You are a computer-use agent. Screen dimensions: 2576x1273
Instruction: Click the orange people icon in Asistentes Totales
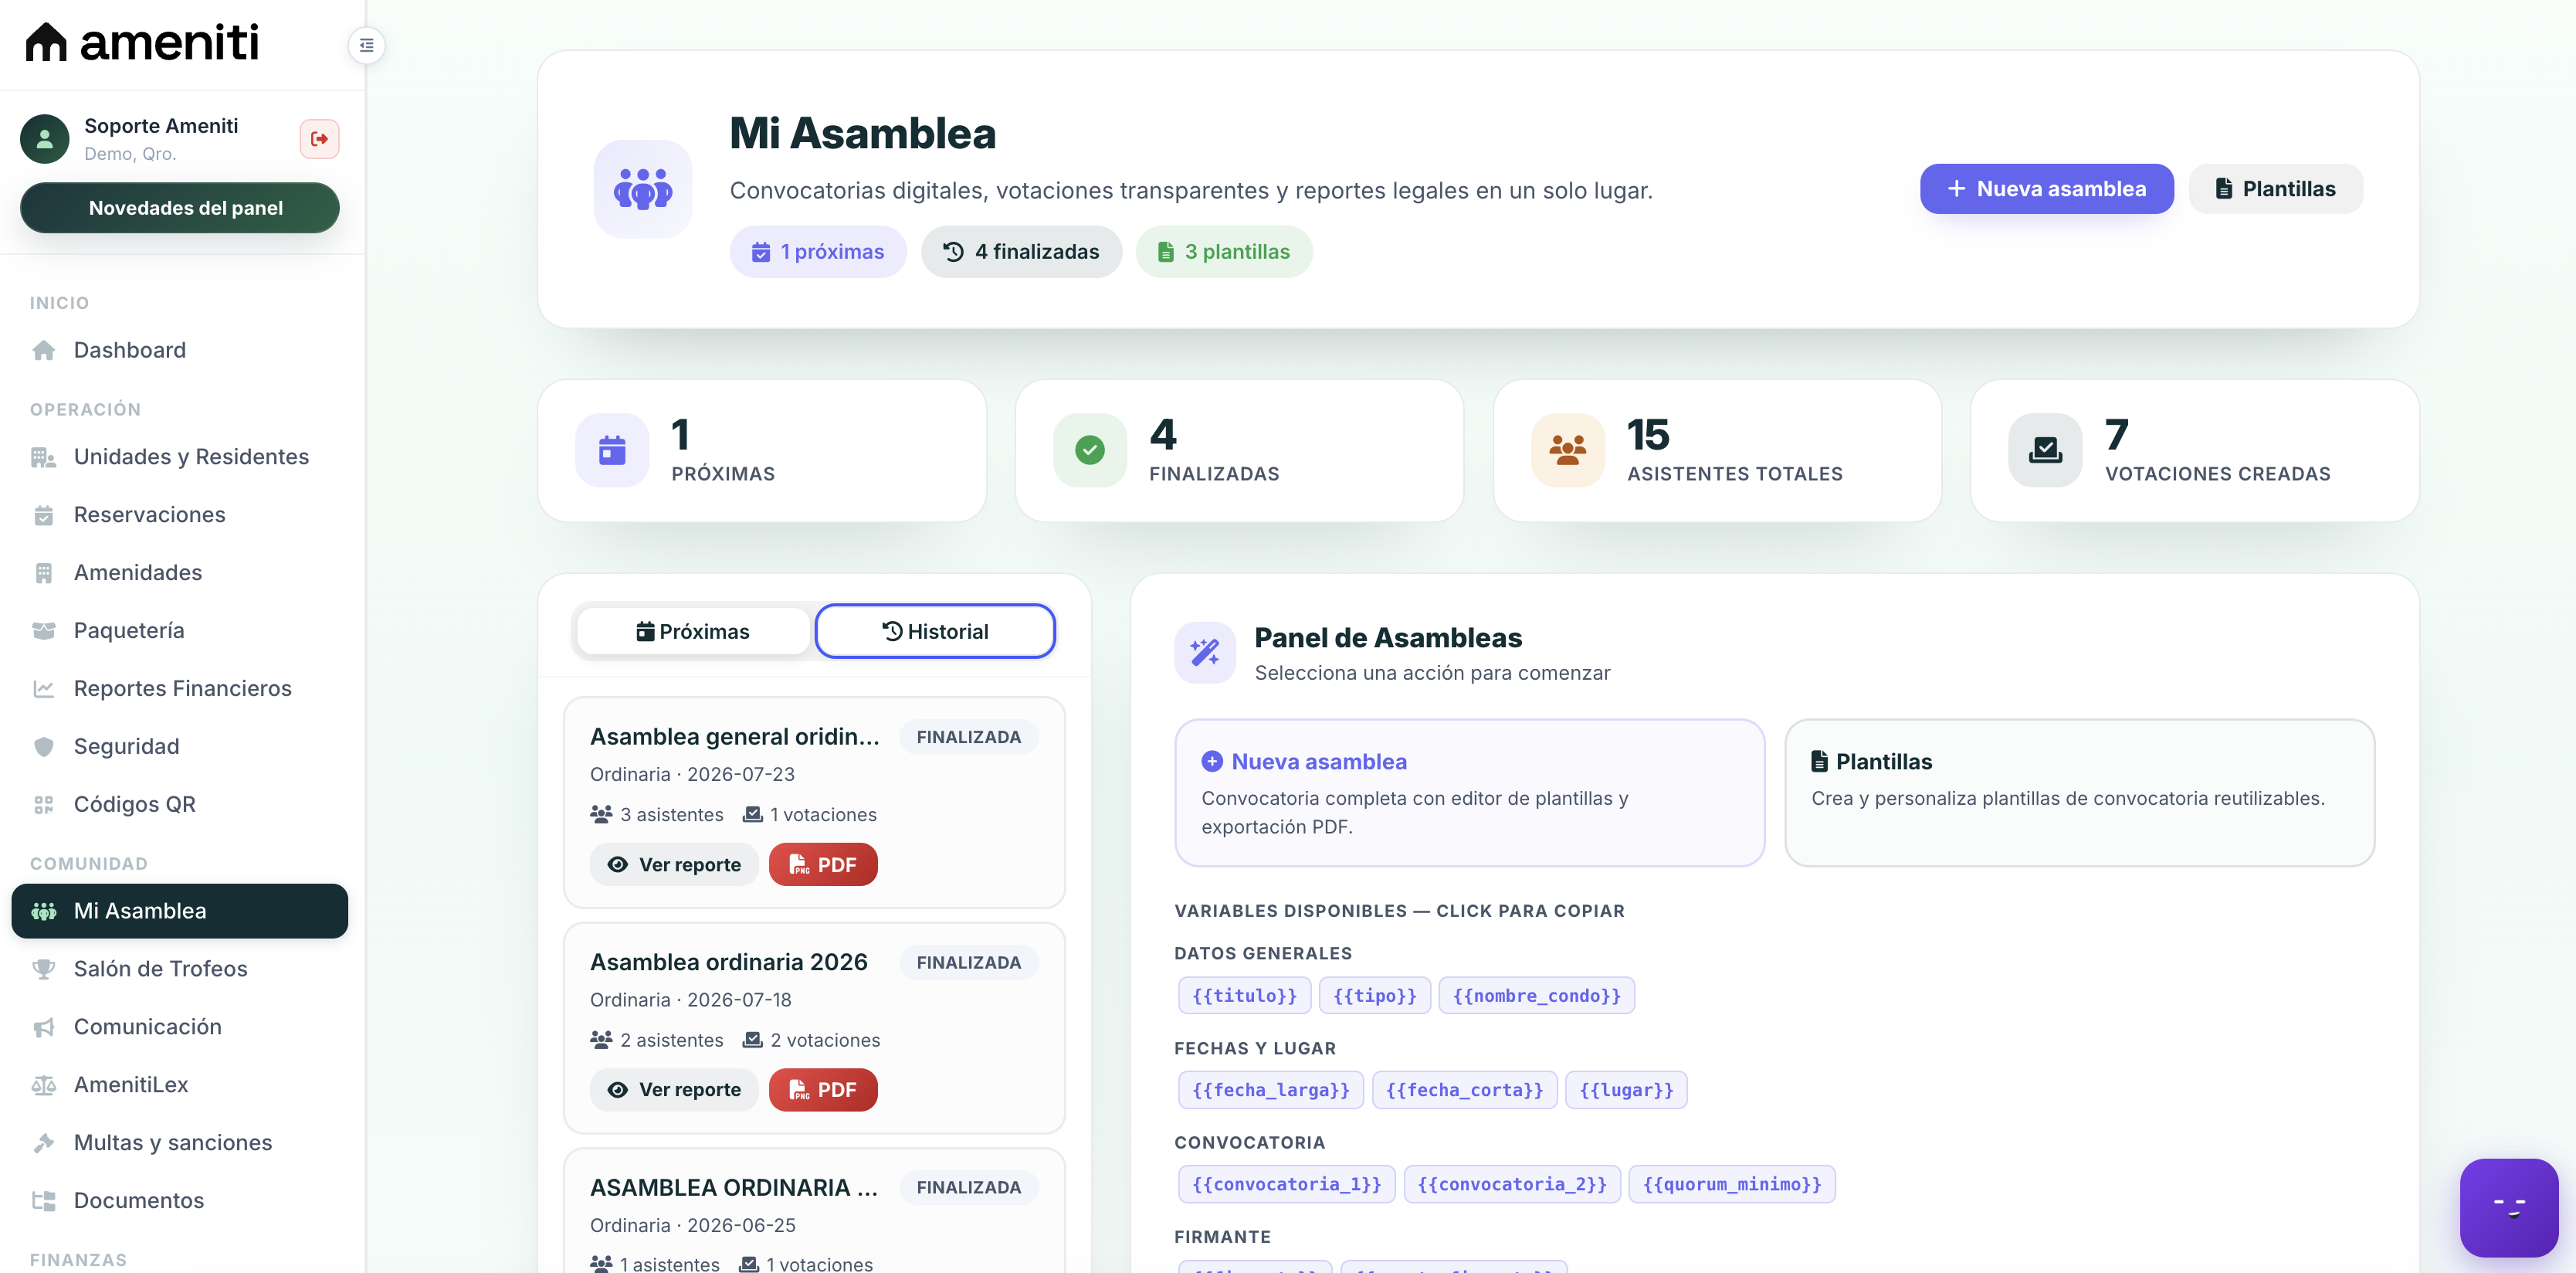(x=1567, y=450)
